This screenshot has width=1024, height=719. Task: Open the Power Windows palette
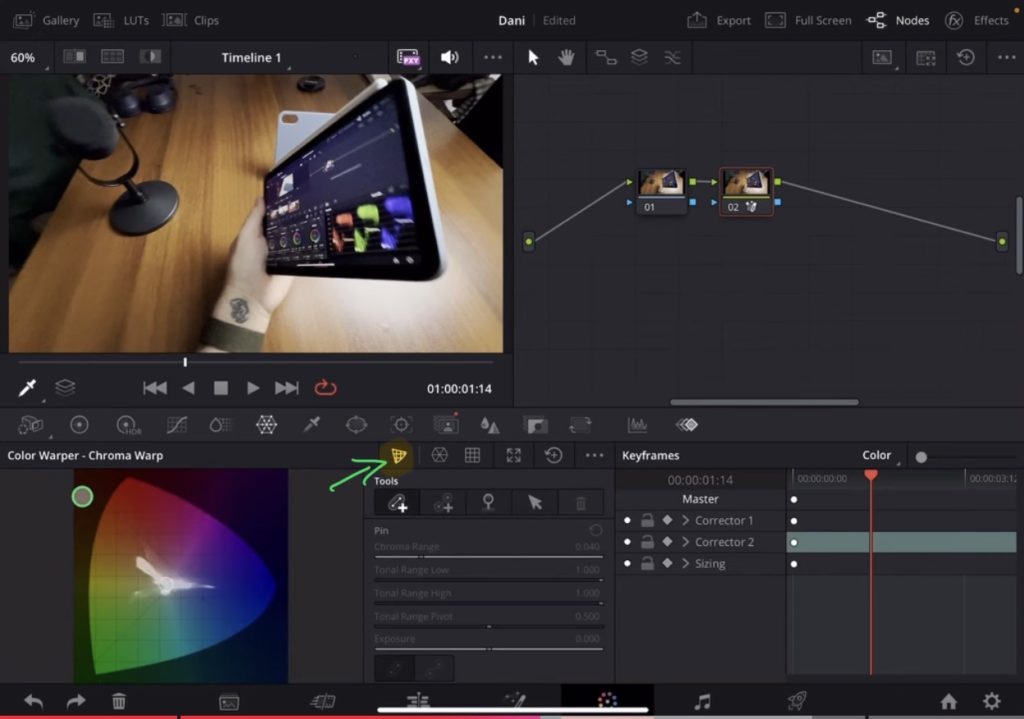point(357,424)
